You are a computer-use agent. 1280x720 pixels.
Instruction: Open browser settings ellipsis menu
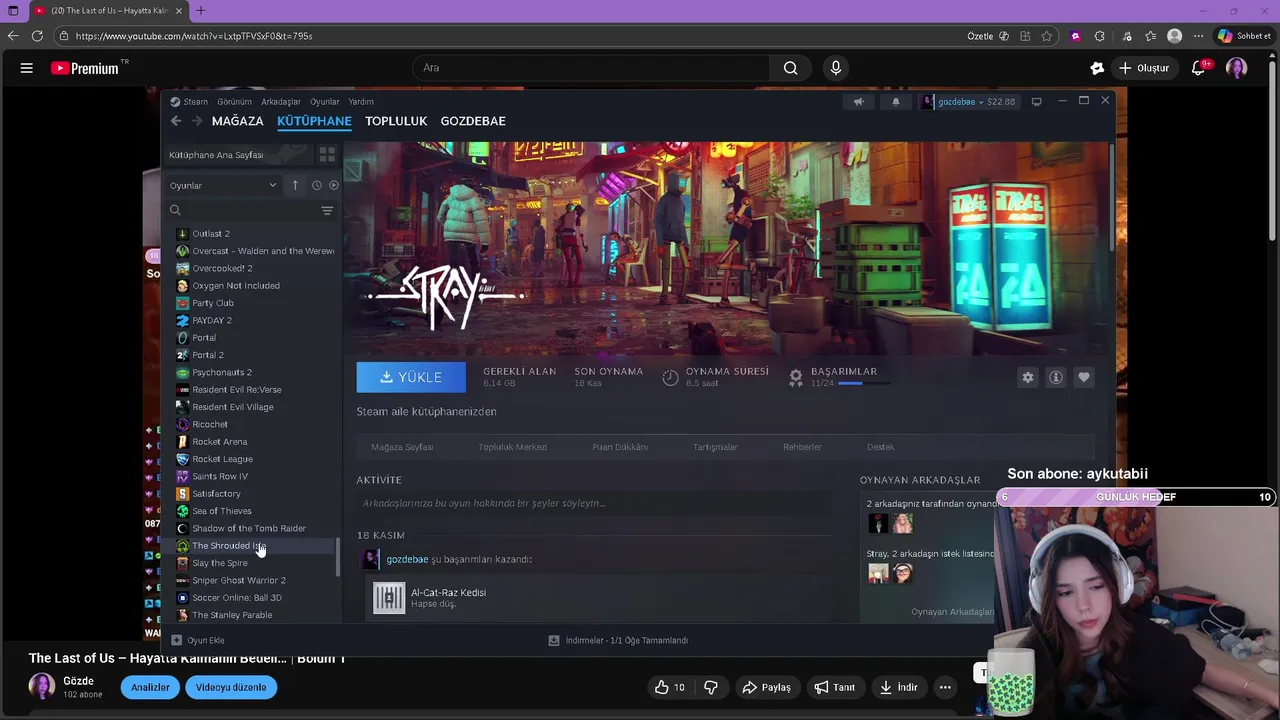coord(1198,36)
